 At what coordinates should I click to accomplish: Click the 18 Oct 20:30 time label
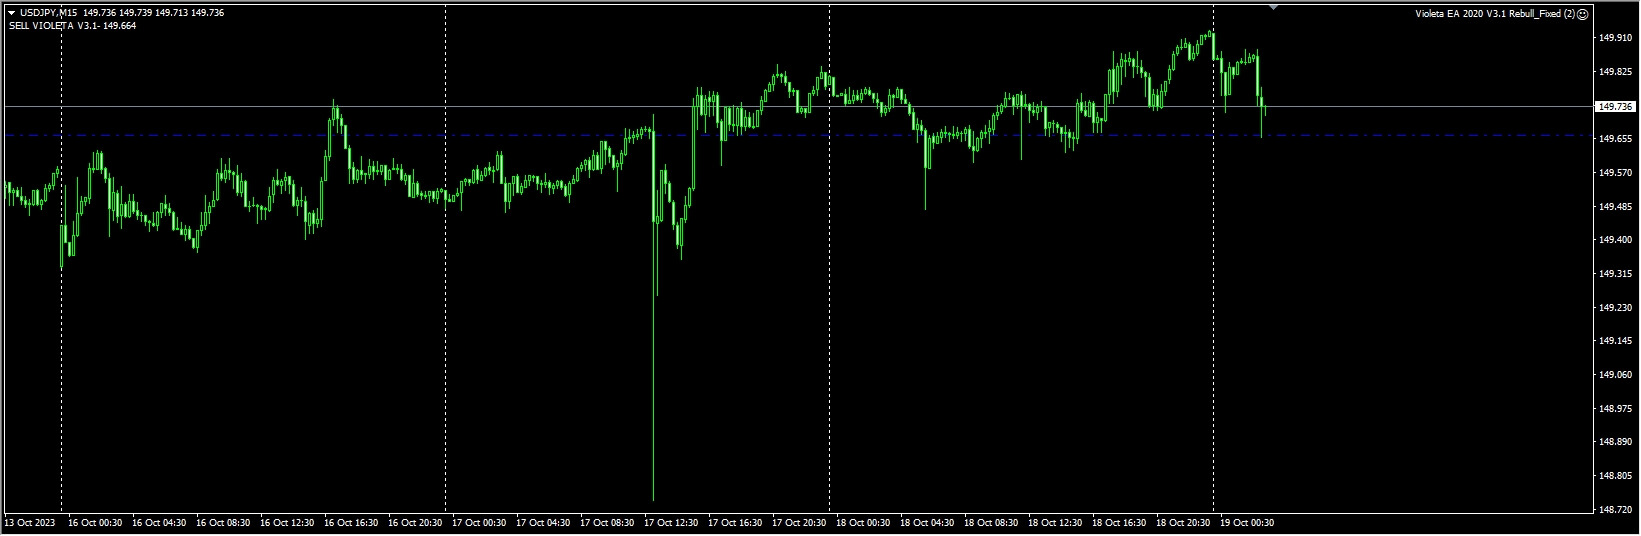(x=1184, y=523)
